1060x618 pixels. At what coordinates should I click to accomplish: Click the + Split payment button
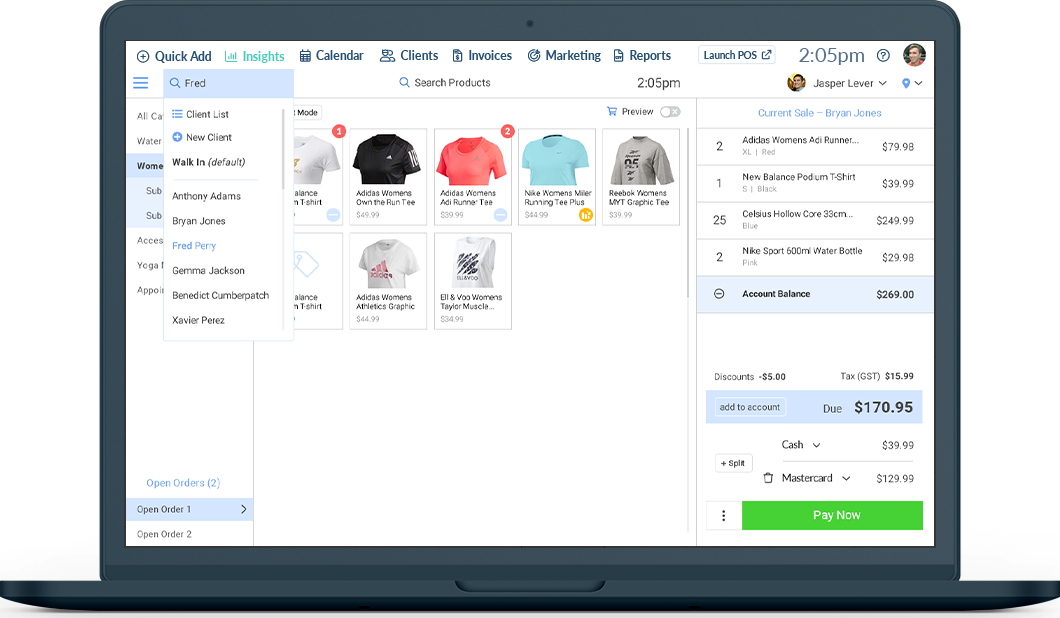pyautogui.click(x=733, y=463)
